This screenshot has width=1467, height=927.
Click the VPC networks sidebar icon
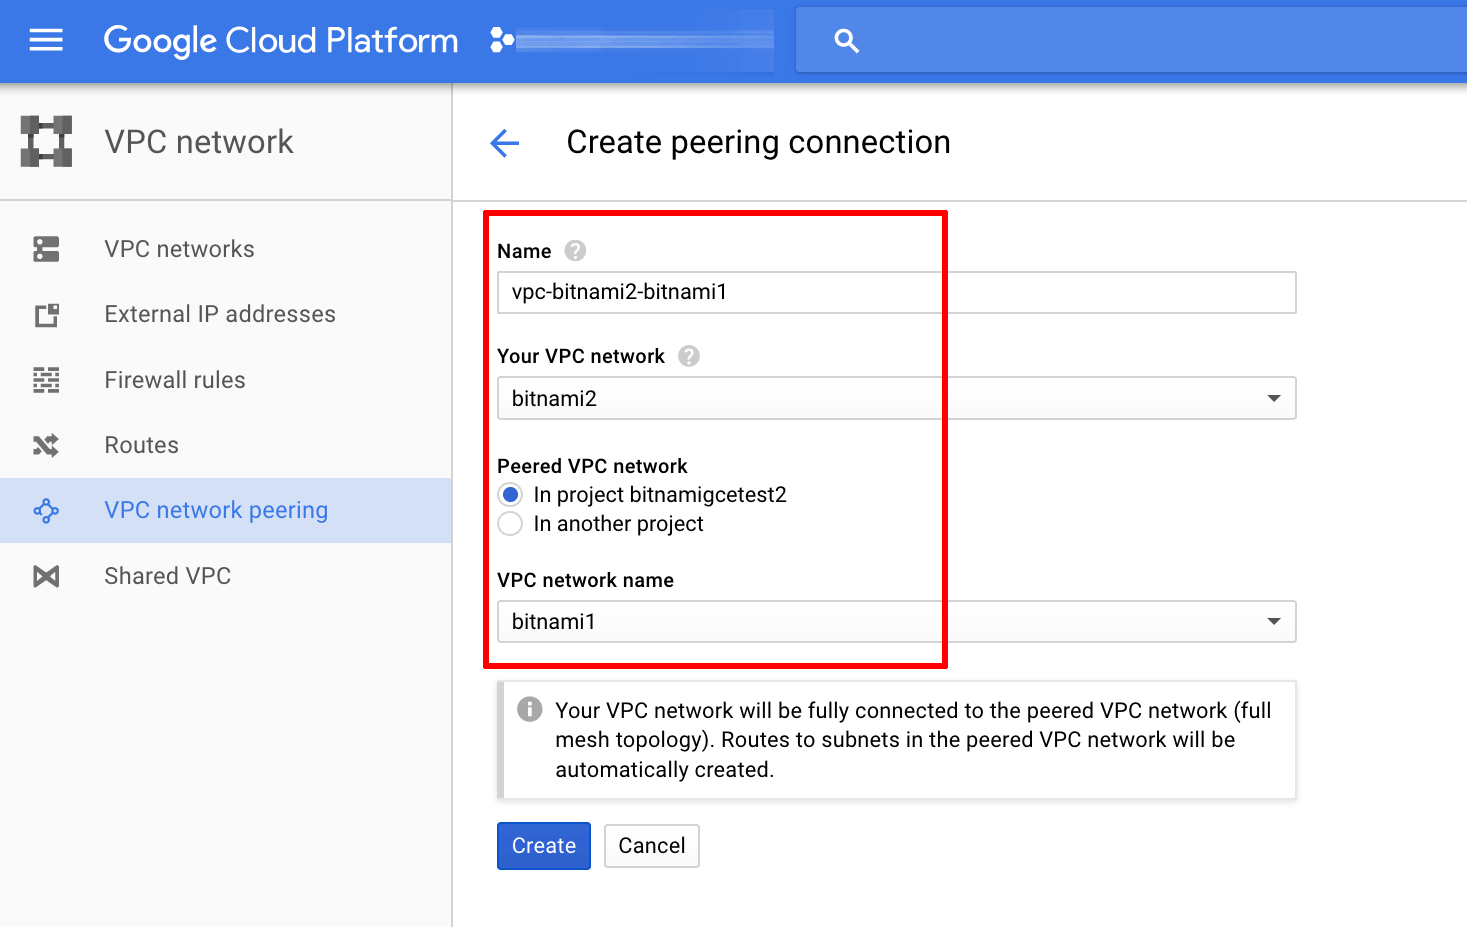coord(46,249)
